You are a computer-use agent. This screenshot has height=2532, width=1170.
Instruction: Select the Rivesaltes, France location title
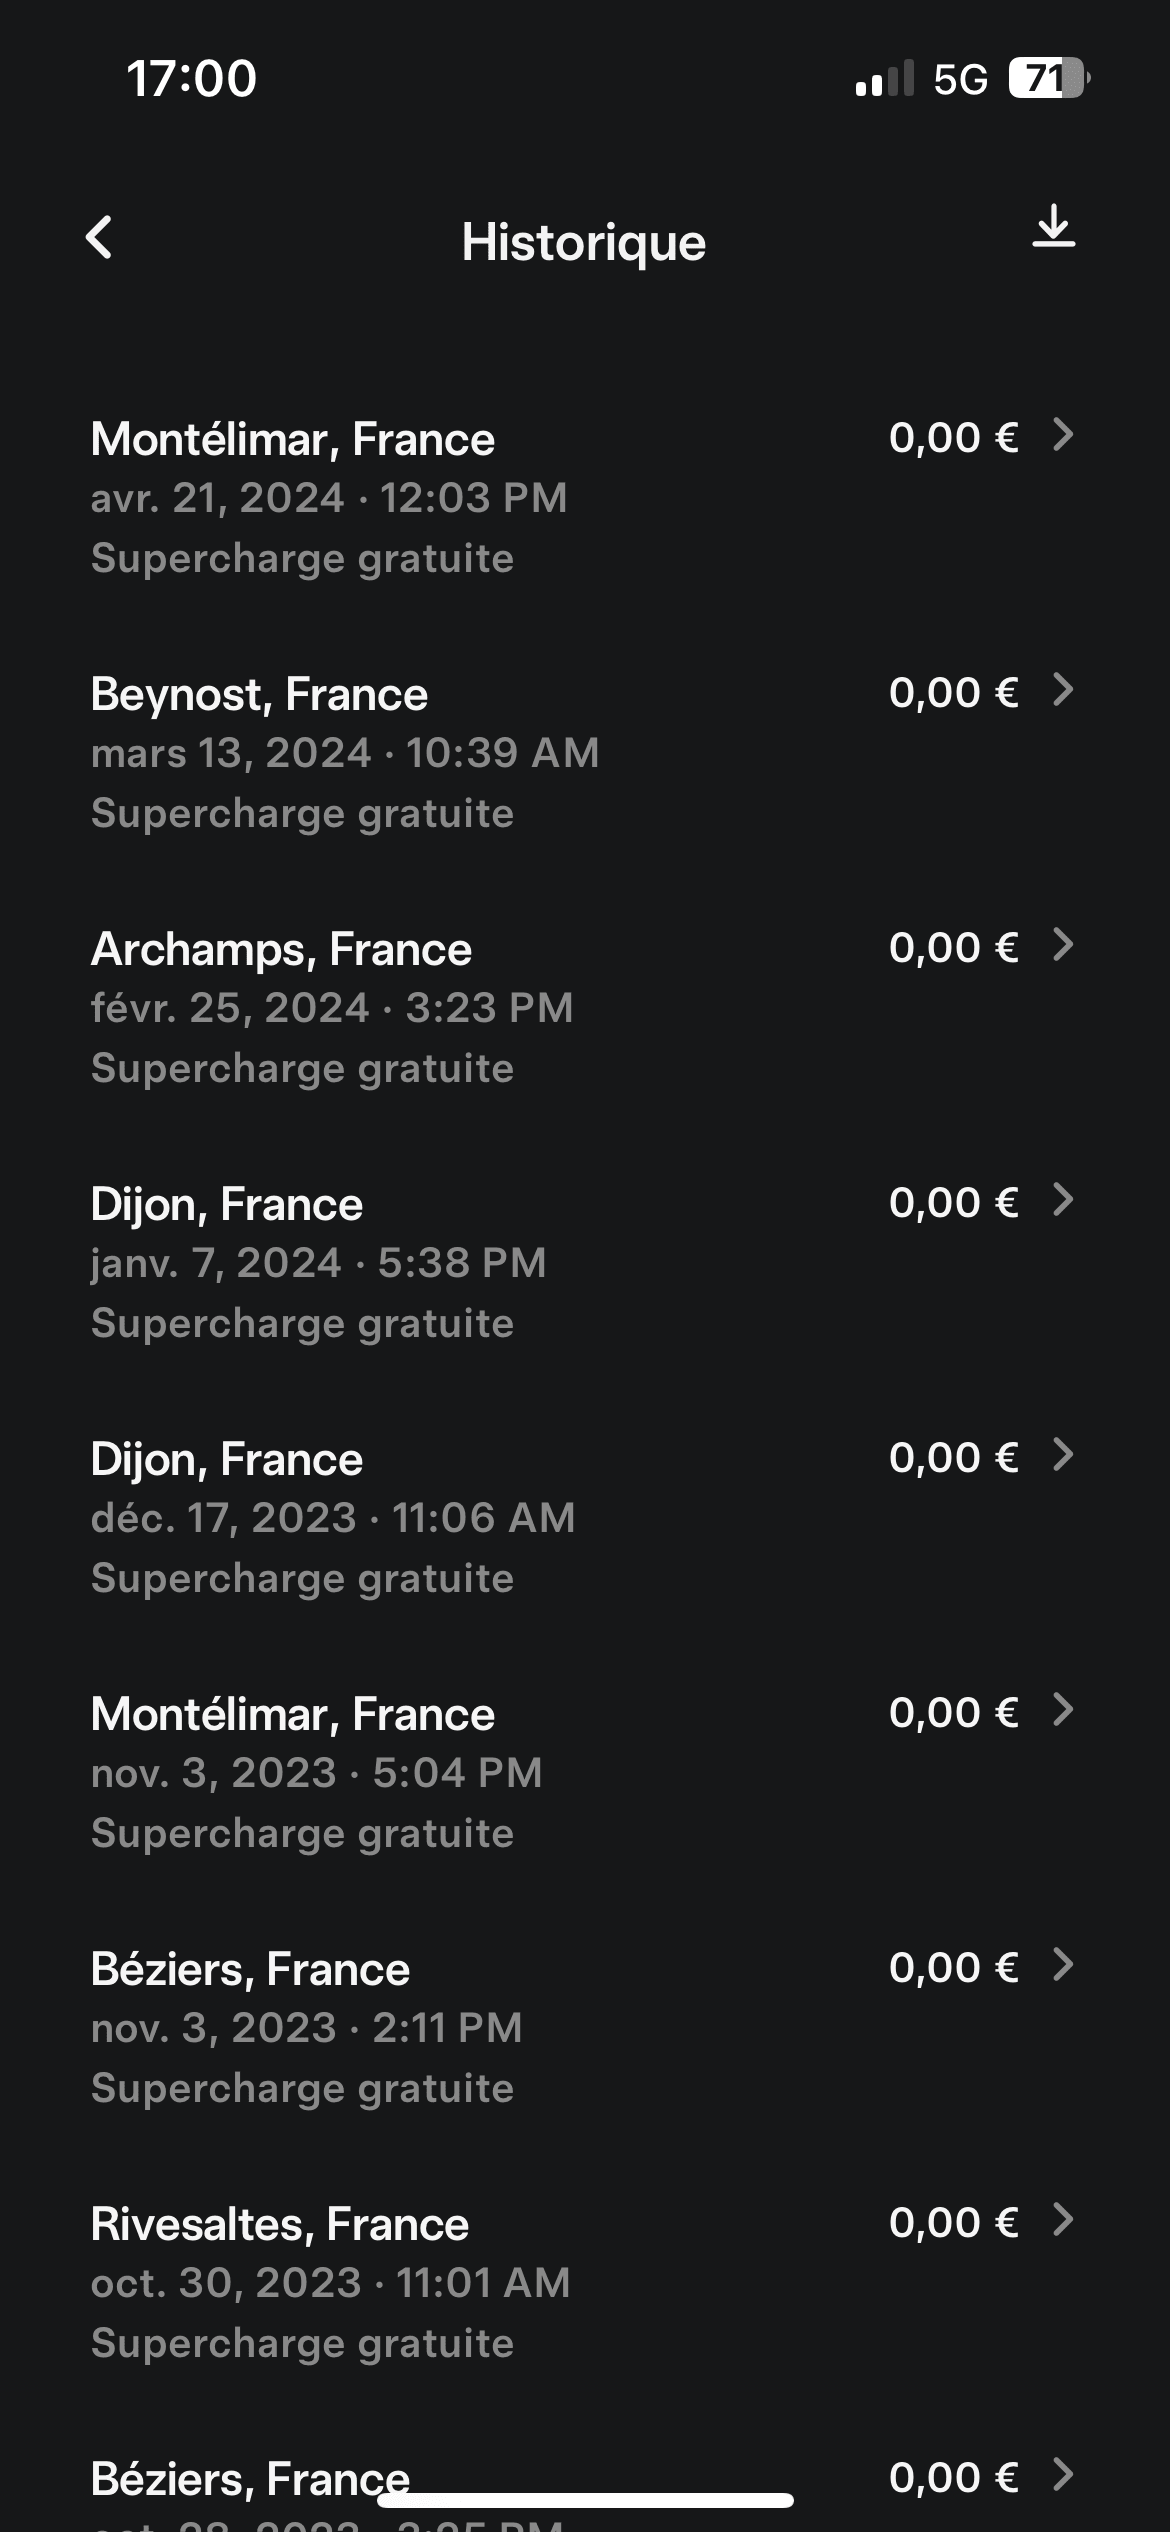click(x=280, y=2224)
